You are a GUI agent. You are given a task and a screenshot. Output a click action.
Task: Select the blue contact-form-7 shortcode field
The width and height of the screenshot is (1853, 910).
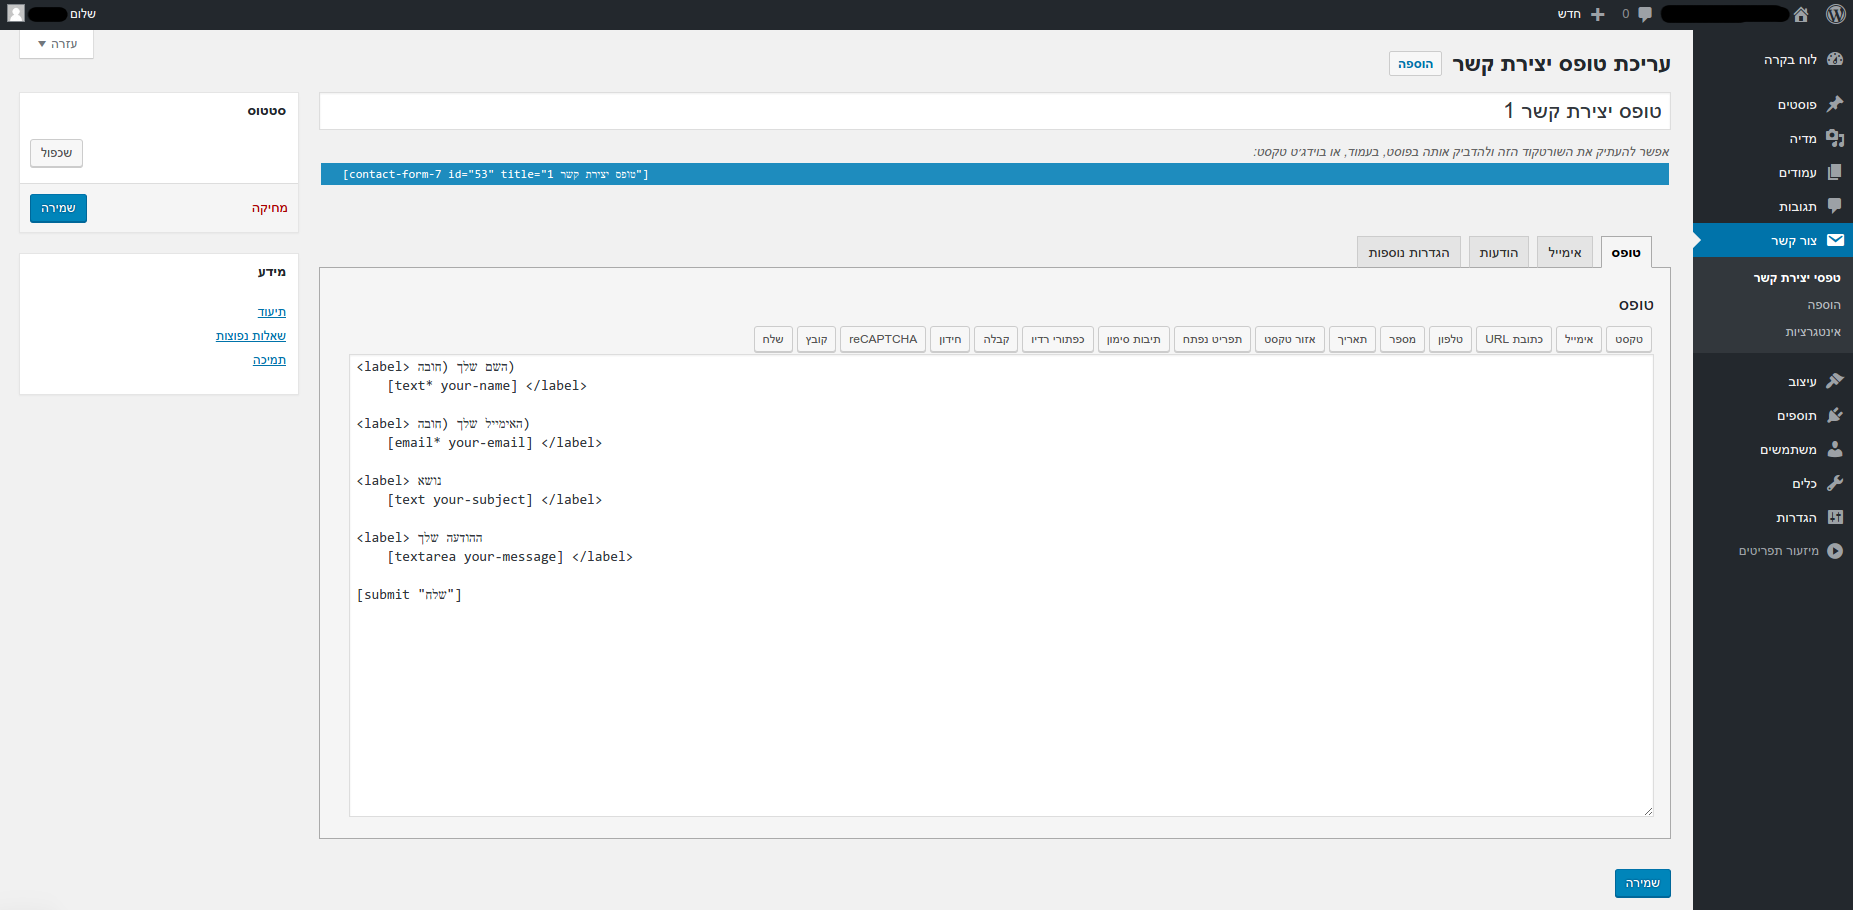click(x=994, y=174)
